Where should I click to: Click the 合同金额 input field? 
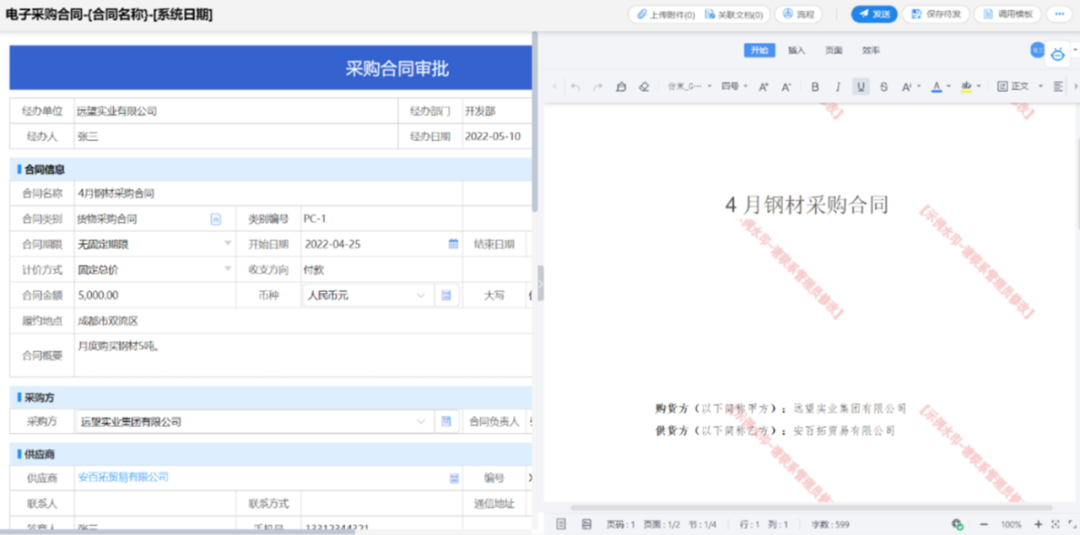pos(150,296)
